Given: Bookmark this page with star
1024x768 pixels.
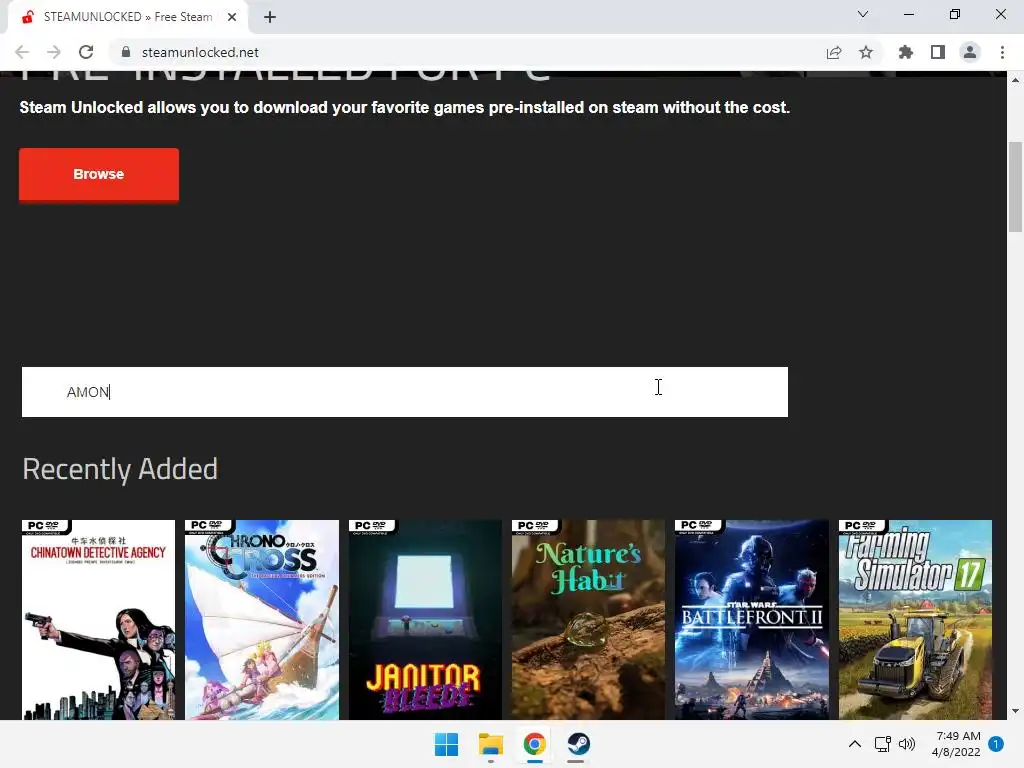Looking at the screenshot, I should [866, 52].
